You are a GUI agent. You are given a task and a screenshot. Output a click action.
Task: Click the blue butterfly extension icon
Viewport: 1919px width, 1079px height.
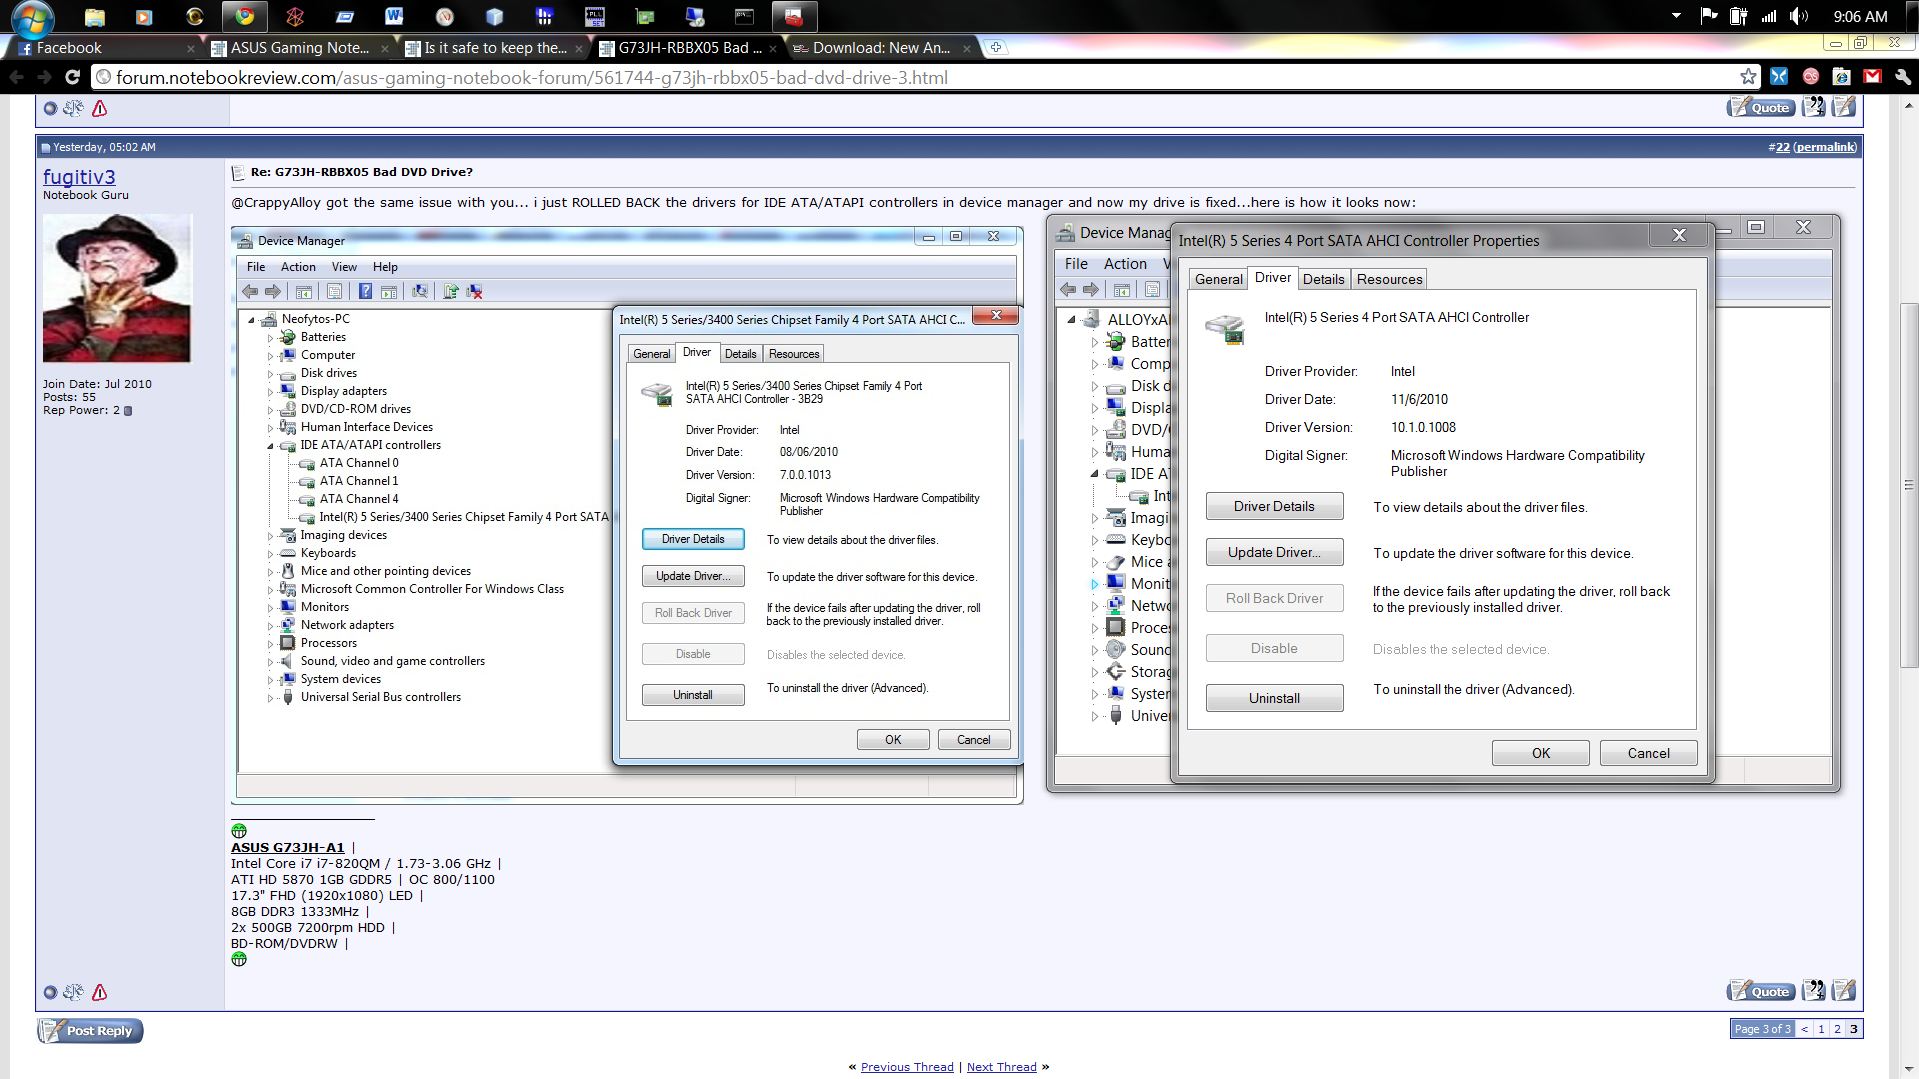(1779, 76)
